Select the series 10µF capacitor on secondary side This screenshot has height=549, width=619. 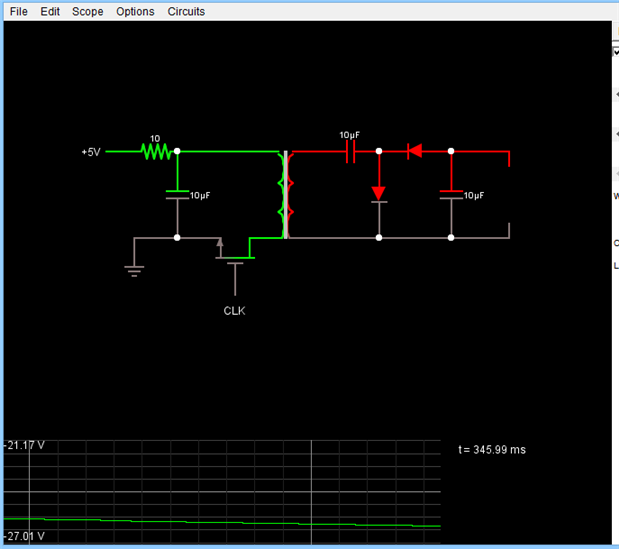point(351,152)
